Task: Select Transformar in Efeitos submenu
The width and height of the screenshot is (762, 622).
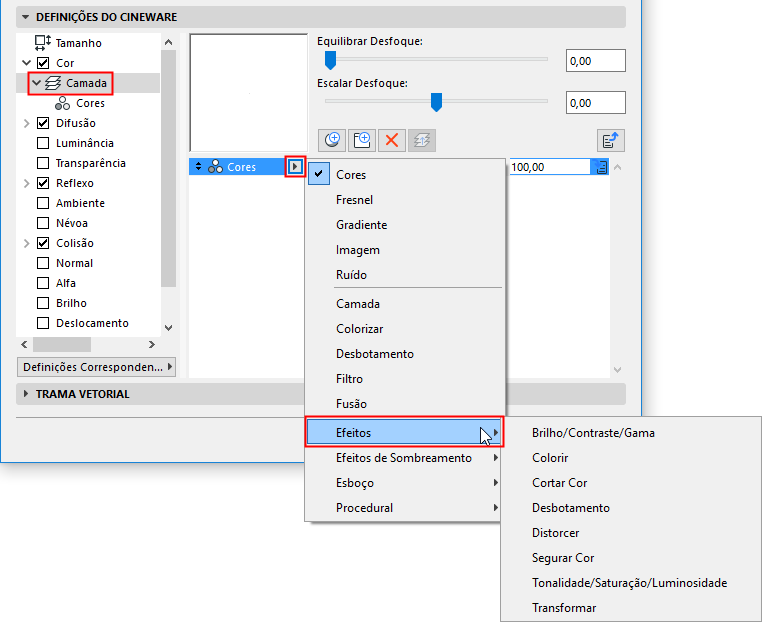Action: tap(631, 608)
